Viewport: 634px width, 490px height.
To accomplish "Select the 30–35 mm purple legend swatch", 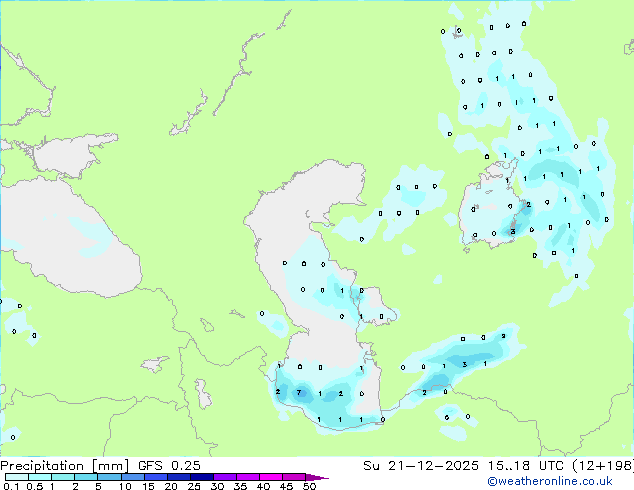I will (x=225, y=477).
